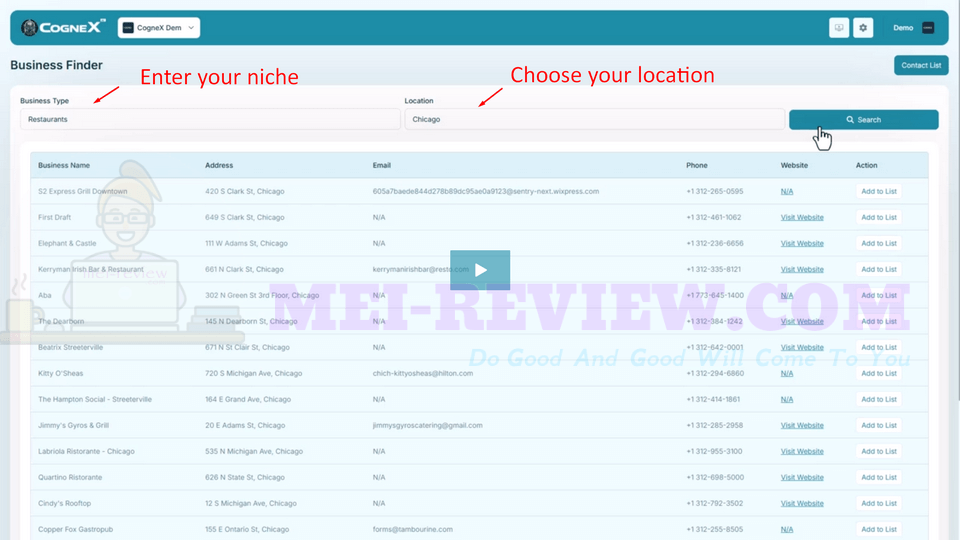Visit Website for Beatrix Streeterville
960x540 pixels.
[x=801, y=347]
